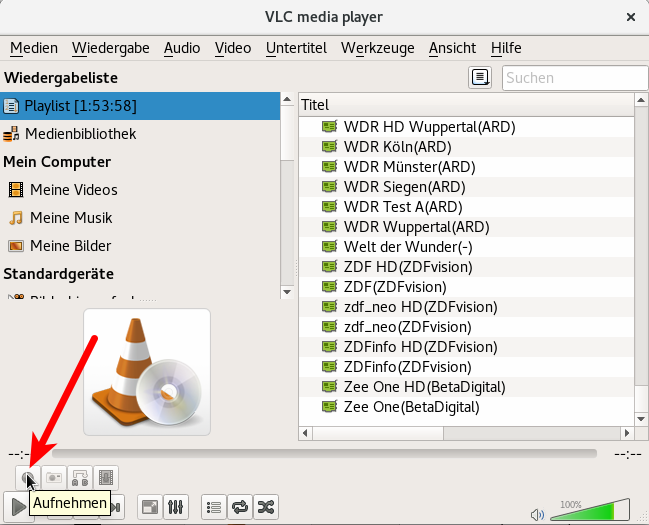Mute audio via speaker icon
Image resolution: width=649 pixels, height=525 pixels.
538,514
